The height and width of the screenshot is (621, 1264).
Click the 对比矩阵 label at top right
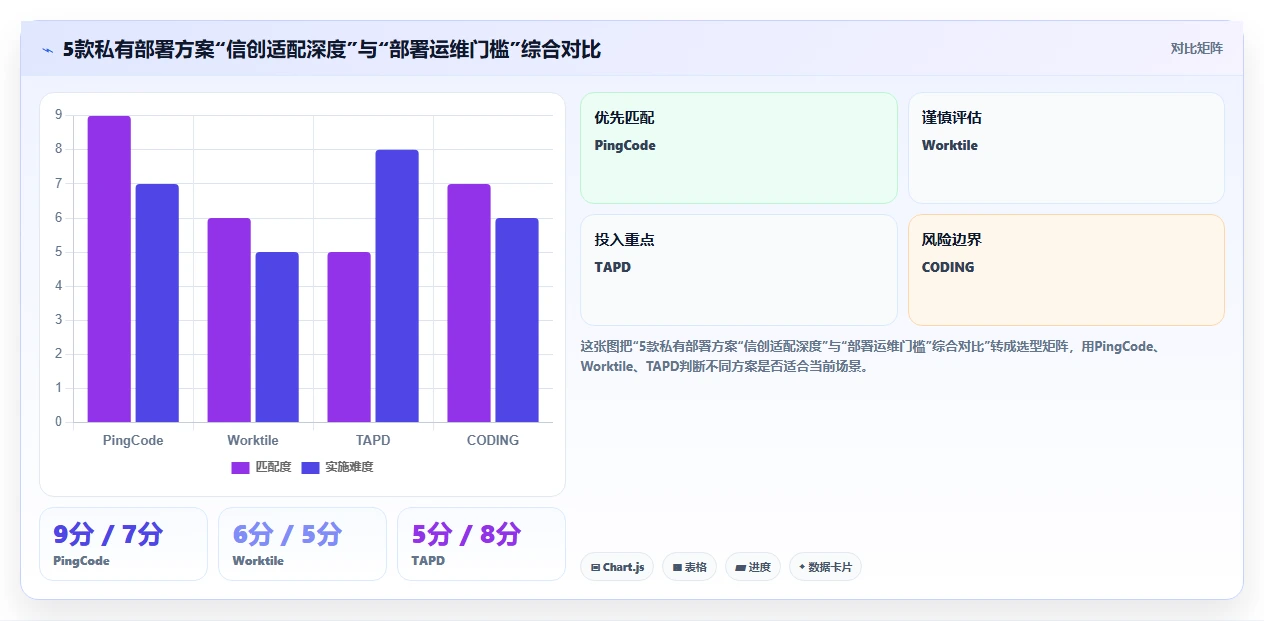(x=1196, y=48)
